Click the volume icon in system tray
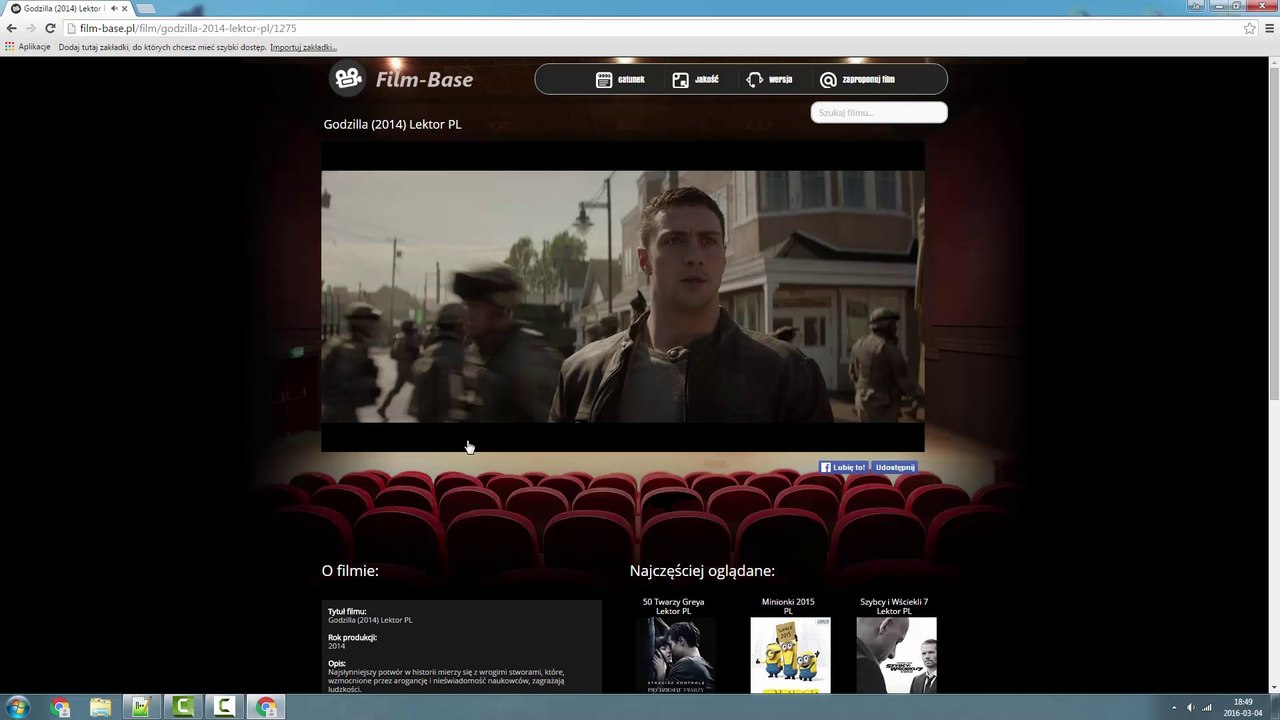Image resolution: width=1280 pixels, height=720 pixels. pyautogui.click(x=1190, y=708)
